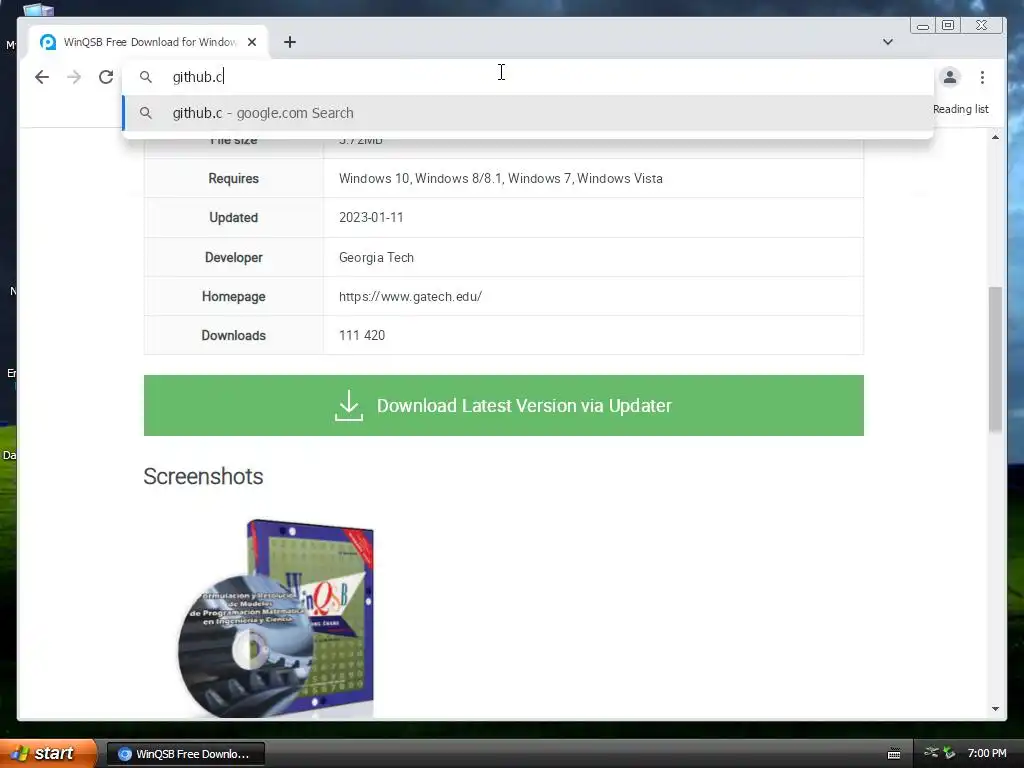Open the Windows start menu
This screenshot has height=768, width=1024.
pyautogui.click(x=47, y=754)
